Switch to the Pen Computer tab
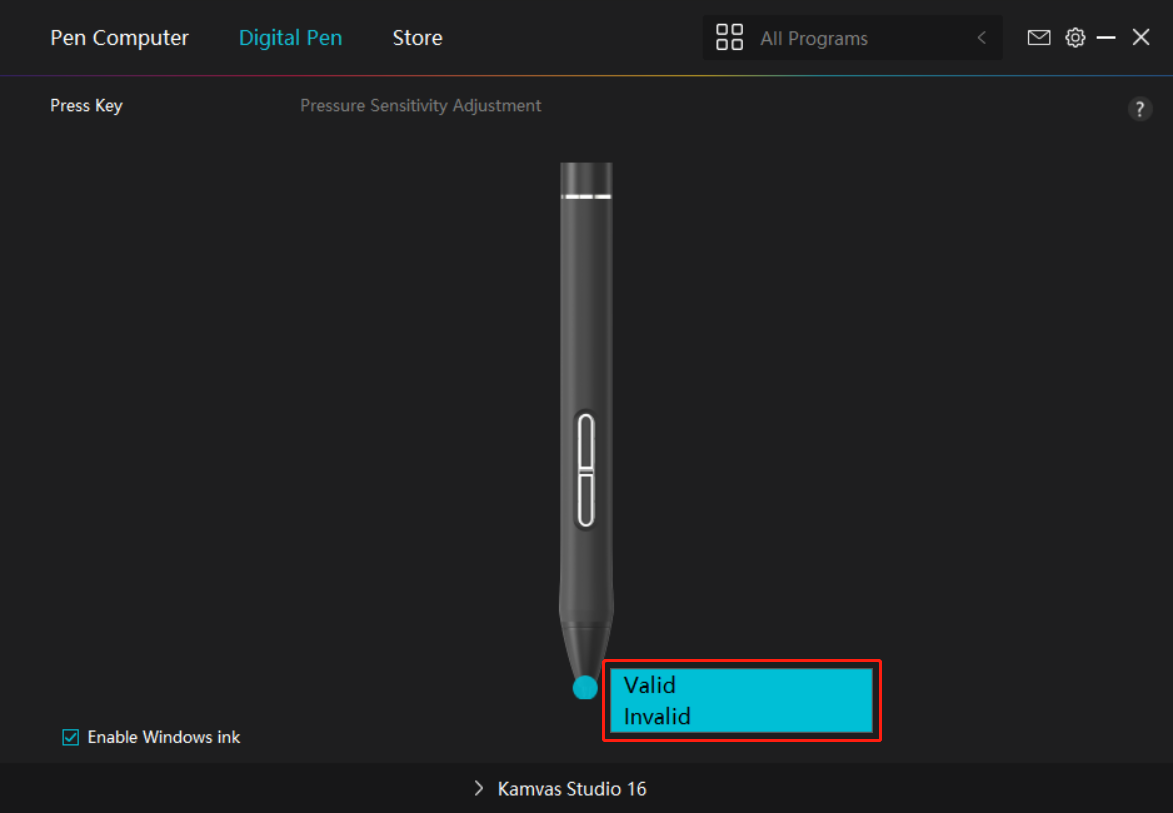Image resolution: width=1173 pixels, height=813 pixels. pyautogui.click(x=119, y=38)
